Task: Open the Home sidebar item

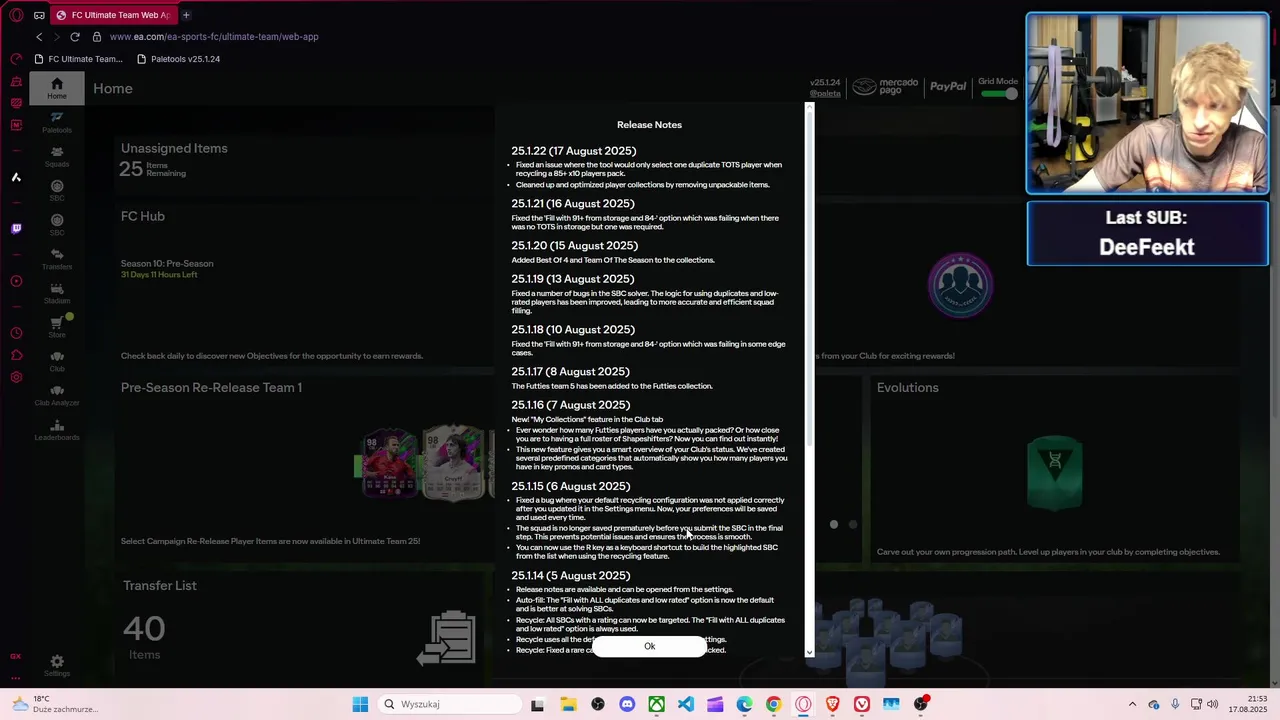Action: coord(57,88)
